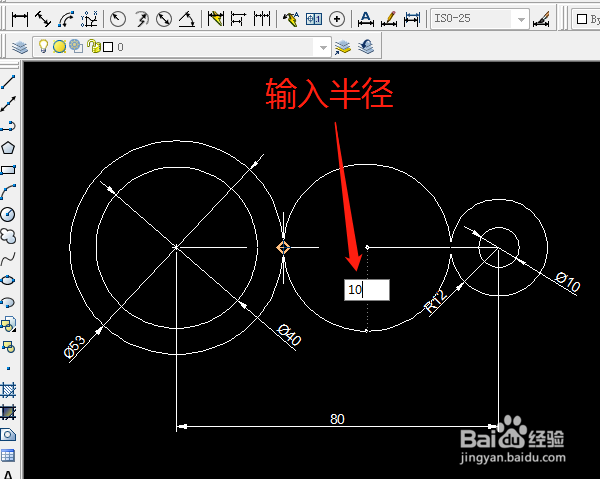The height and width of the screenshot is (479, 600).
Task: Pick the Continue dimension tool
Action: pyautogui.click(x=262, y=19)
